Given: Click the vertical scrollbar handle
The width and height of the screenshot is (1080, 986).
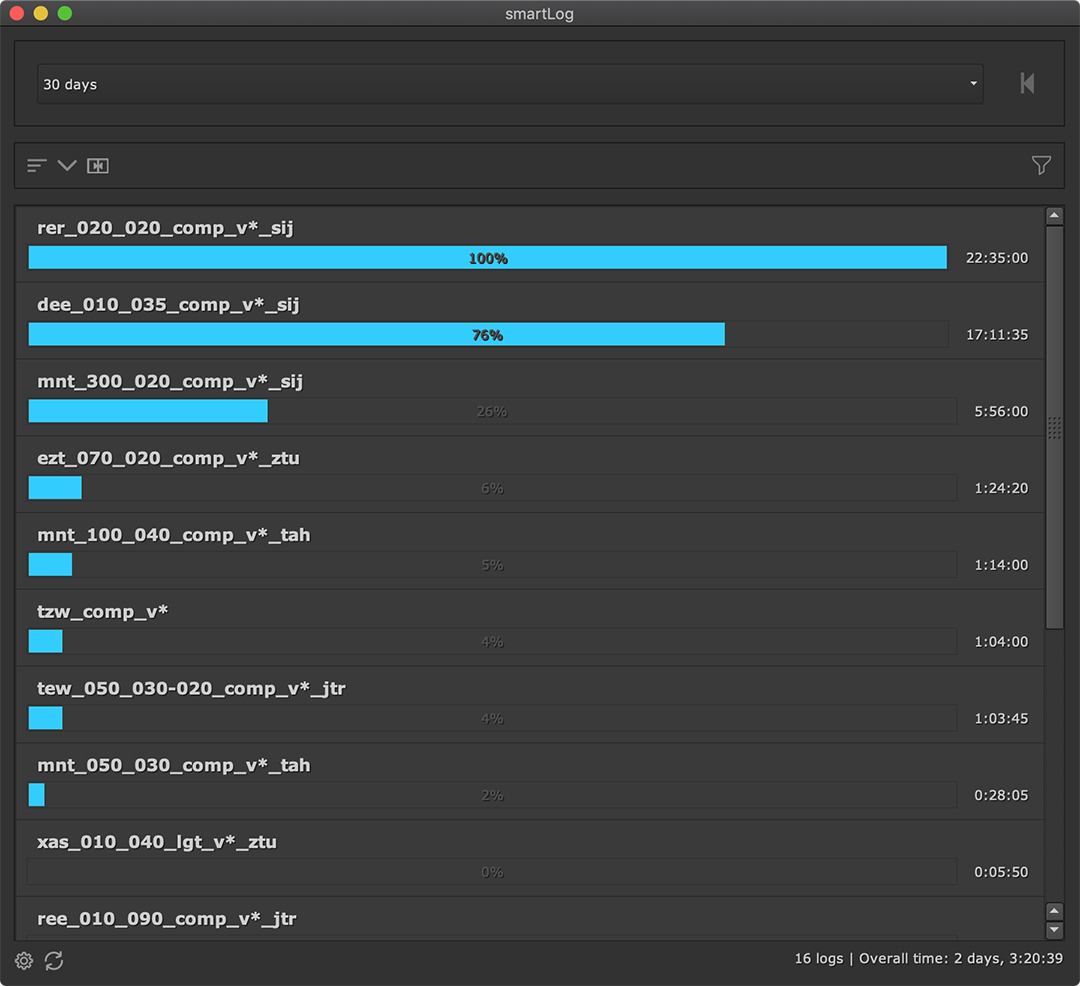Looking at the screenshot, I should [x=1054, y=428].
